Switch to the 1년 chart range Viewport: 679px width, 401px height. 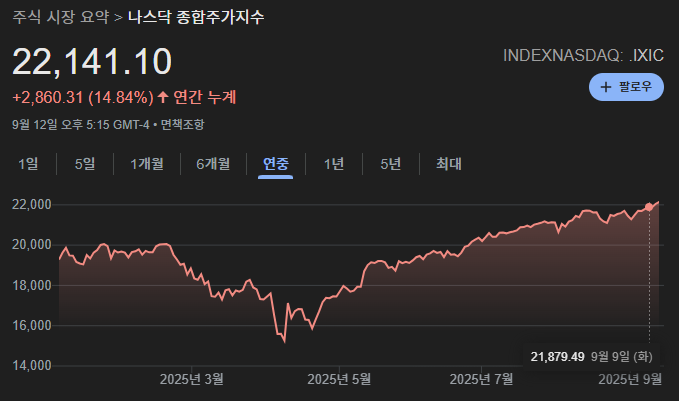point(334,164)
